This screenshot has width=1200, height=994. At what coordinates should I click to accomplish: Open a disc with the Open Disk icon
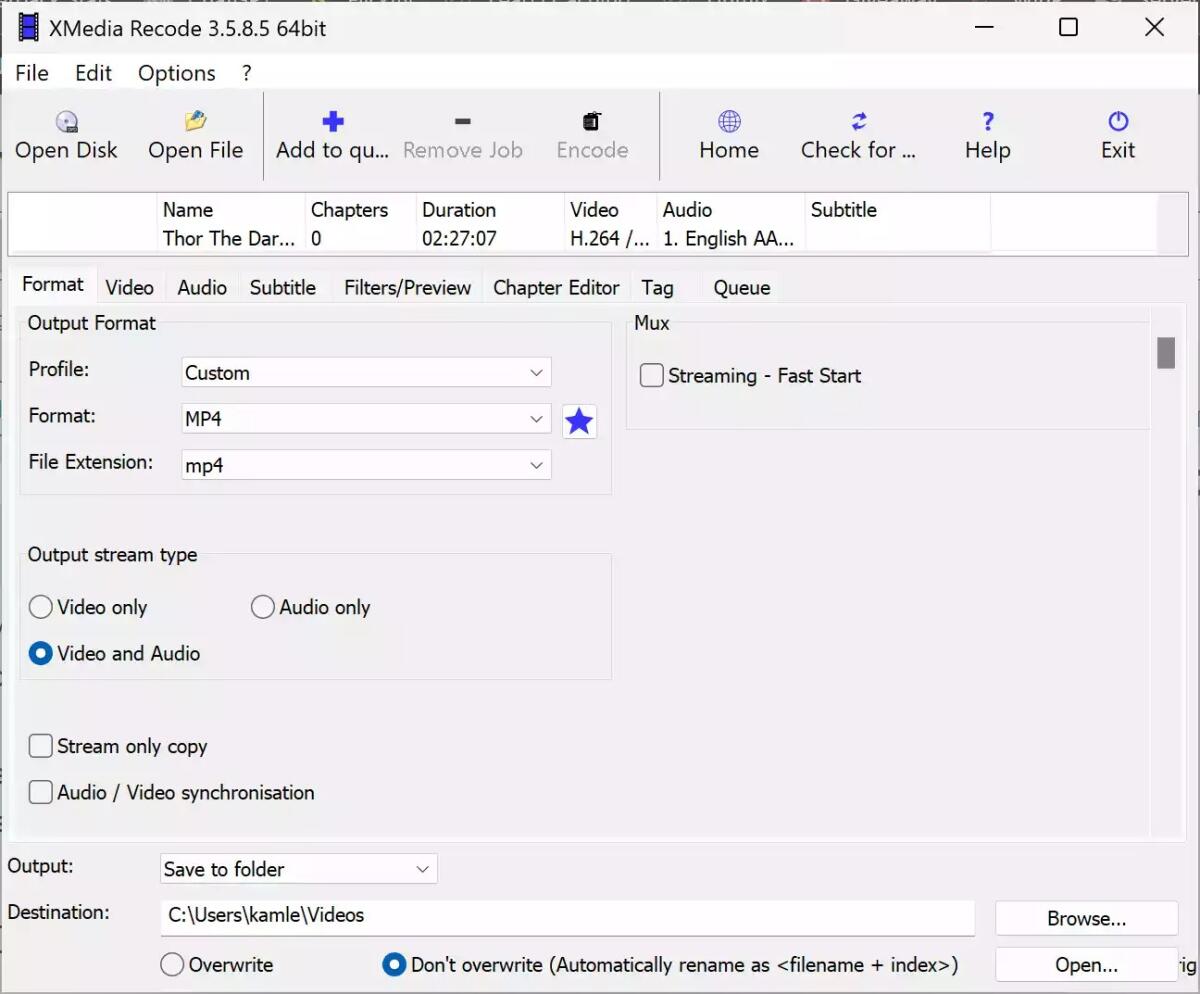66,135
